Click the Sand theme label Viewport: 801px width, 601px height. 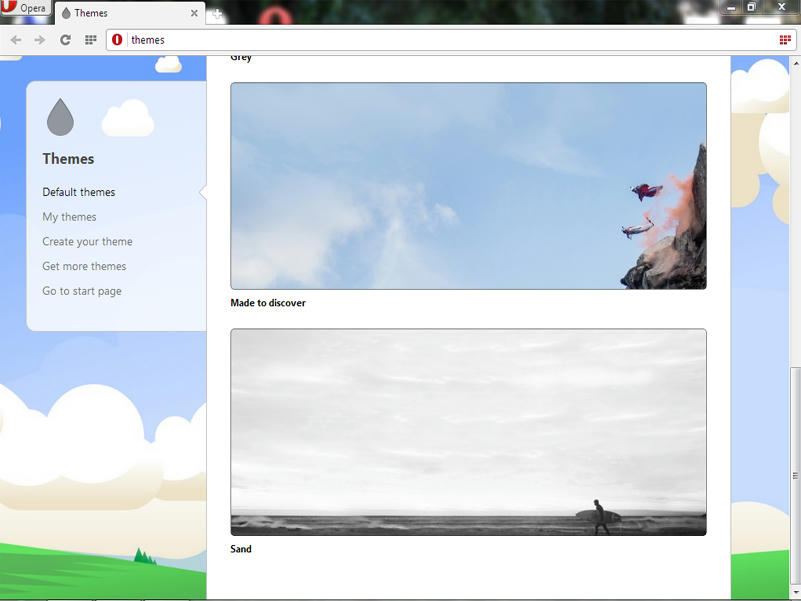tap(241, 549)
